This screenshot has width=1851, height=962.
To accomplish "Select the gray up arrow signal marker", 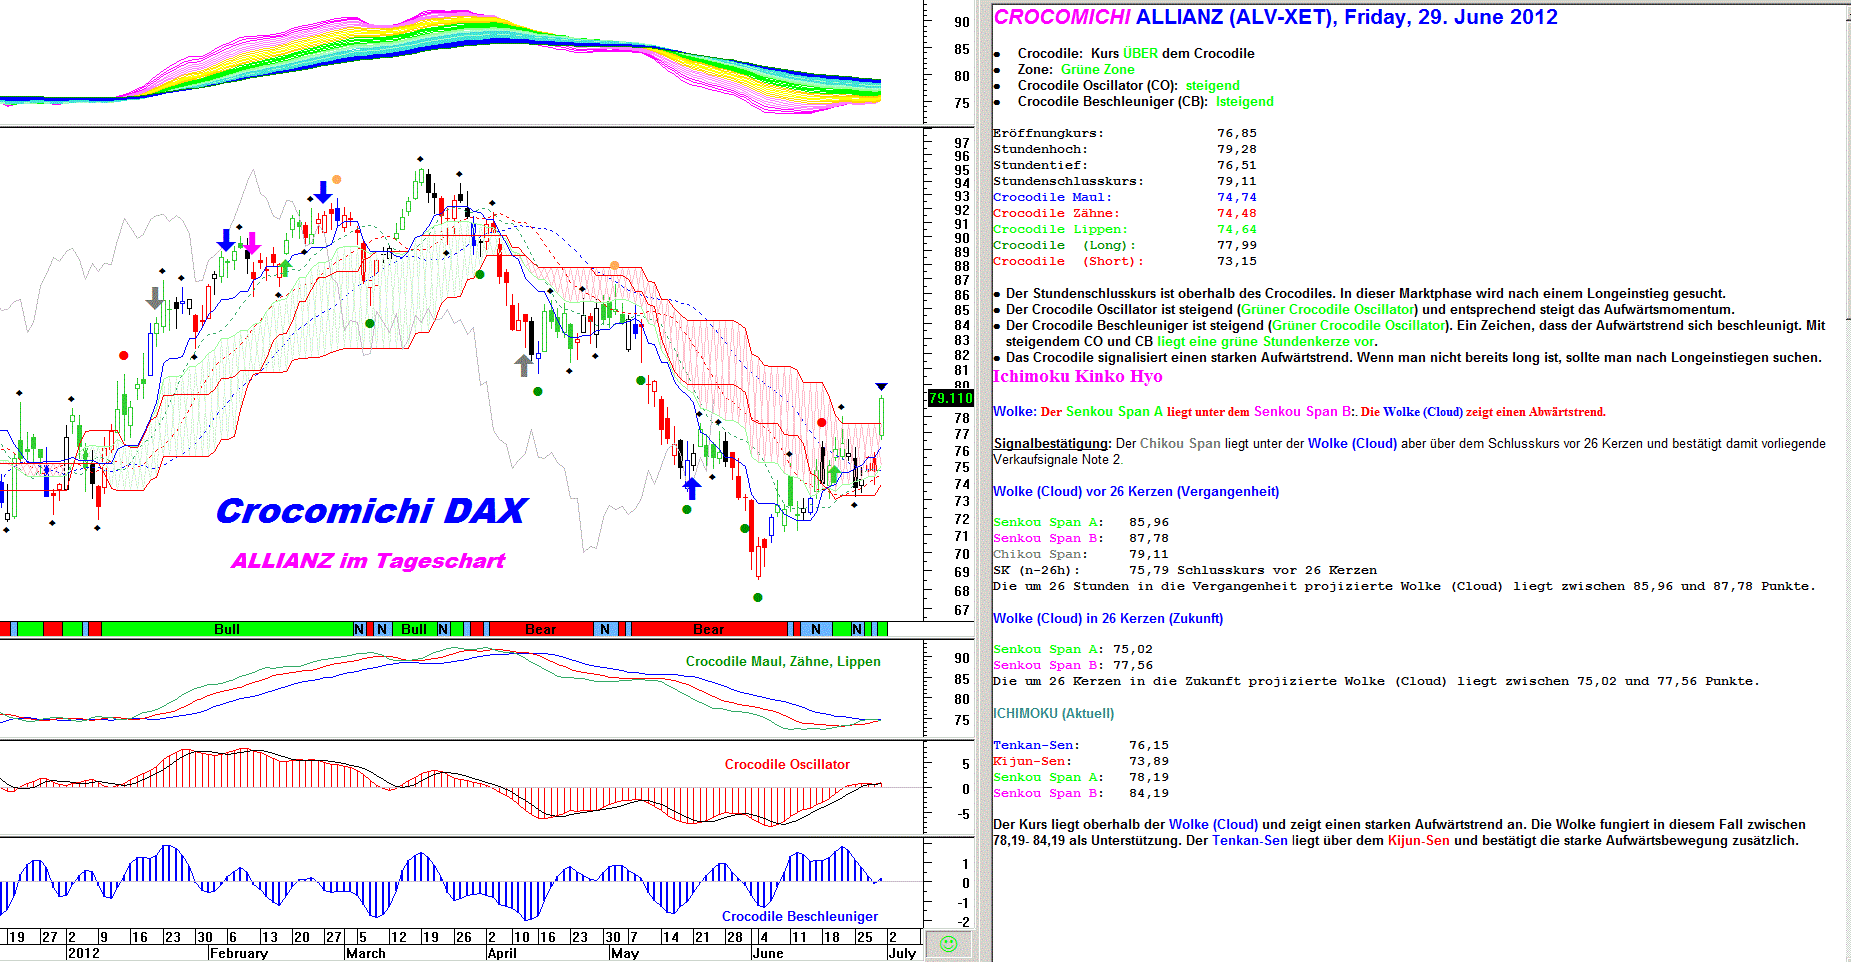I will tap(523, 365).
